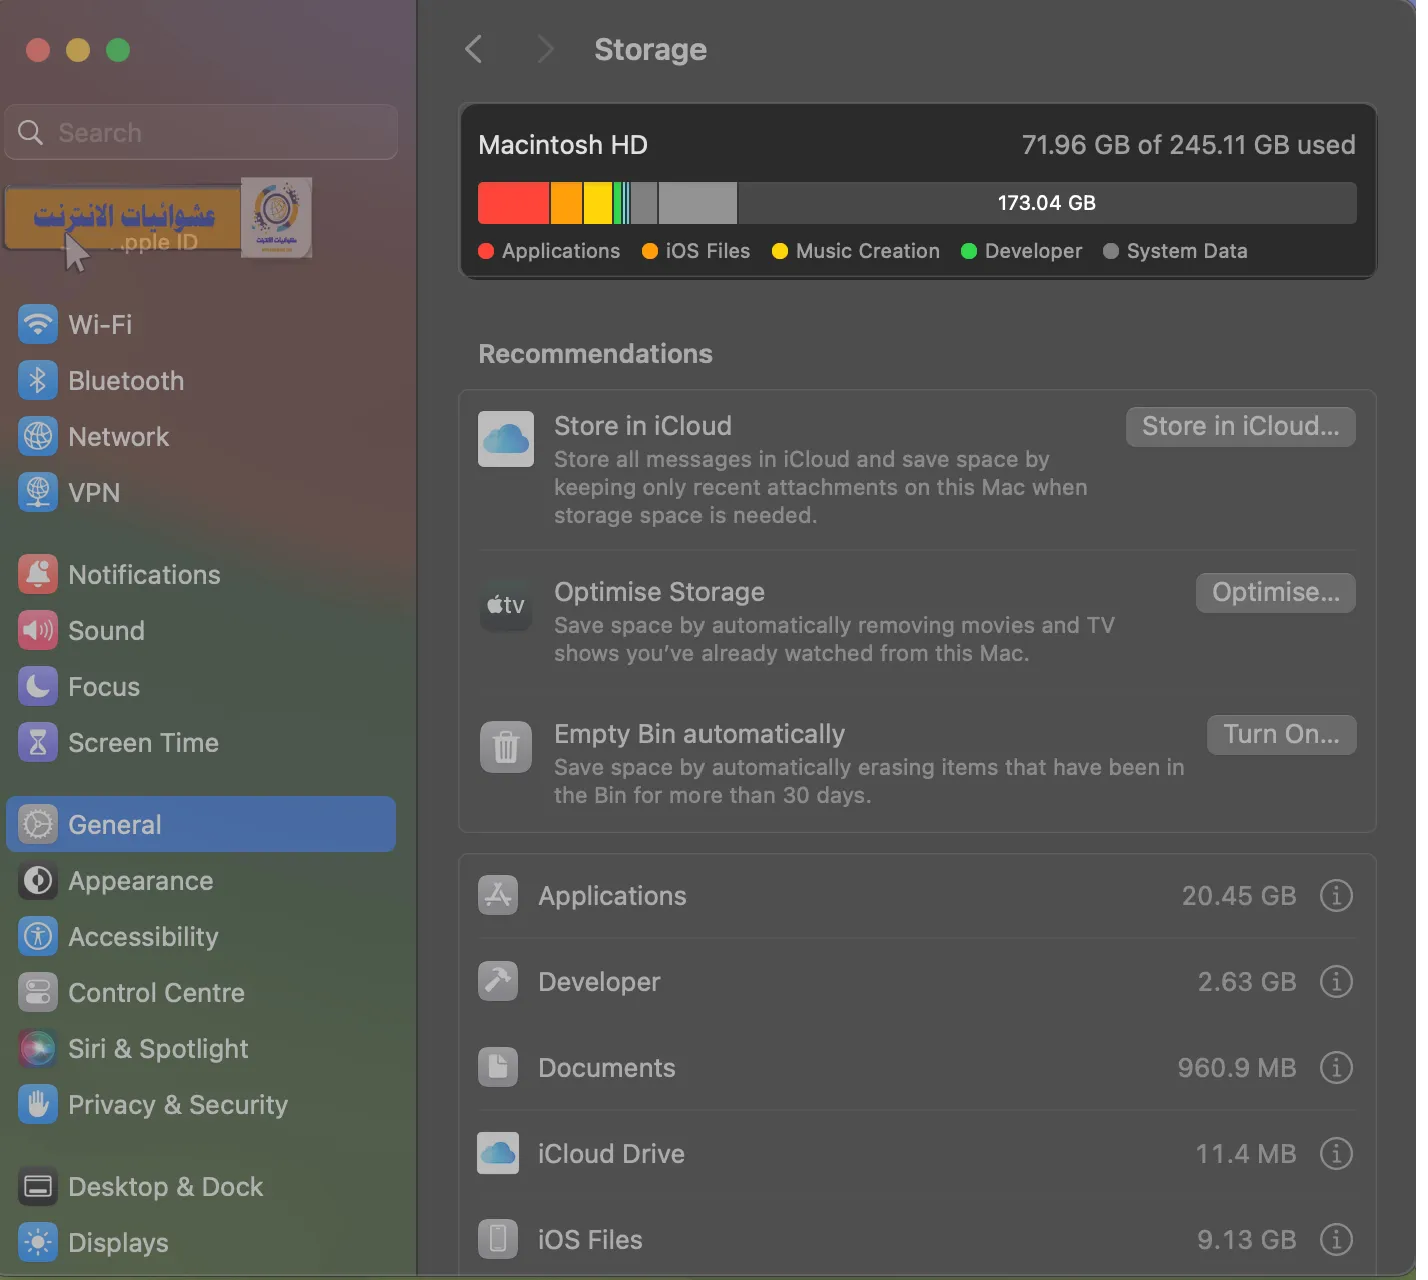The width and height of the screenshot is (1428, 1280).
Task: Click the 173.04 GB free space label
Action: pos(1047,203)
